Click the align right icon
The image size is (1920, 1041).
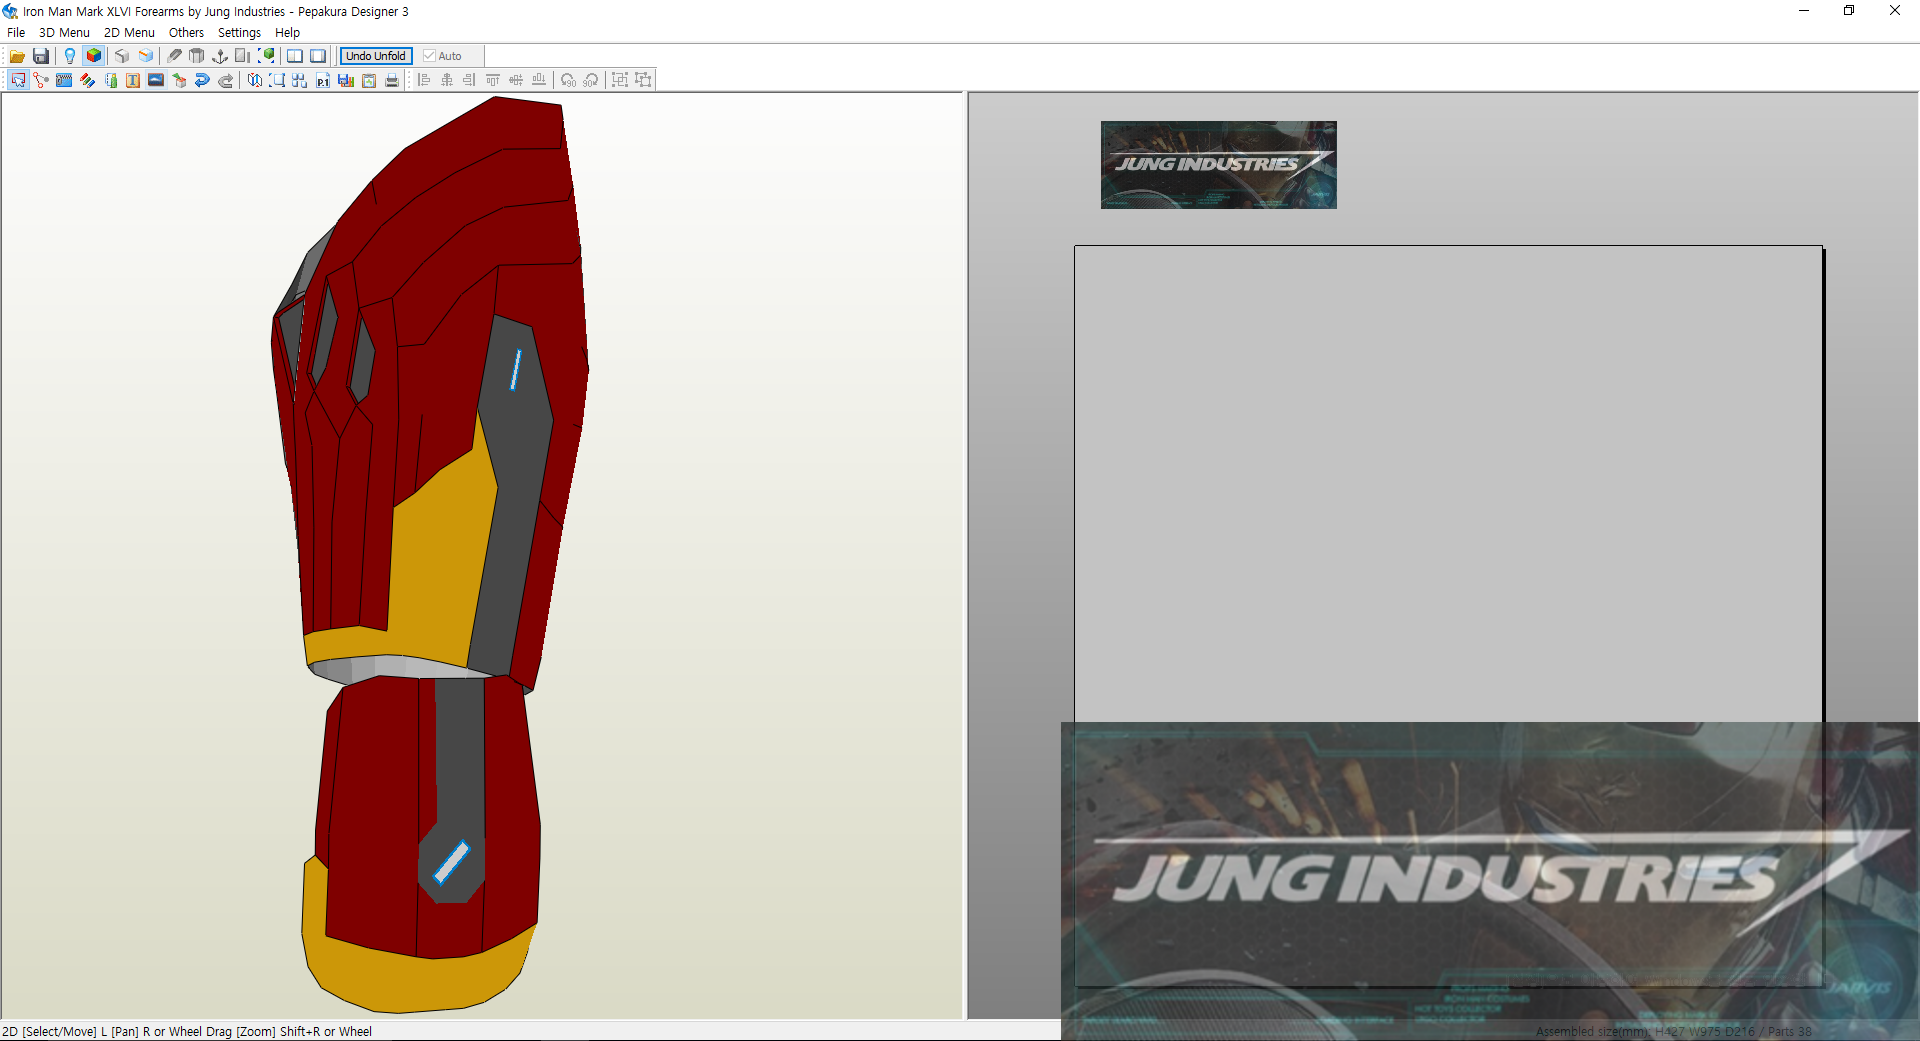click(470, 80)
